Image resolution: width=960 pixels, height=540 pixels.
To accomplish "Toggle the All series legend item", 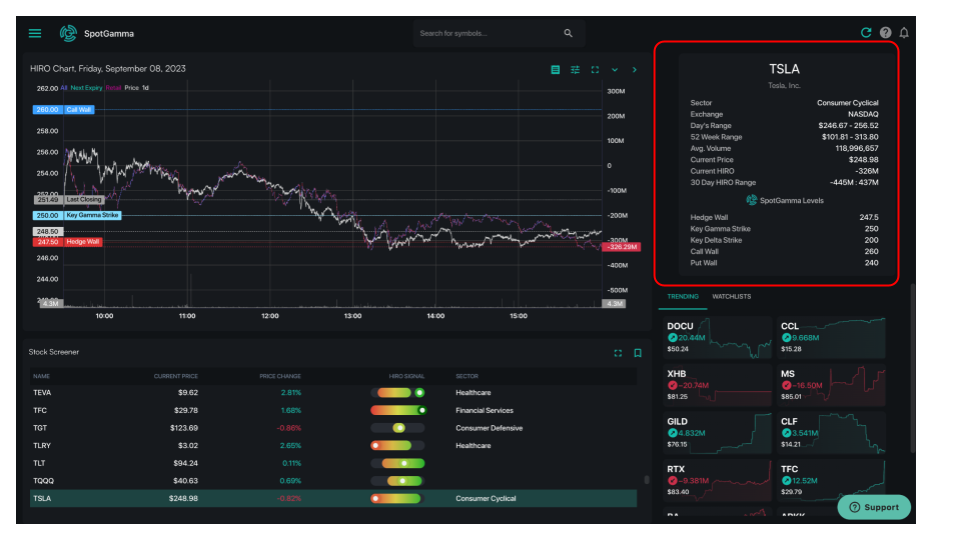I will tap(64, 88).
